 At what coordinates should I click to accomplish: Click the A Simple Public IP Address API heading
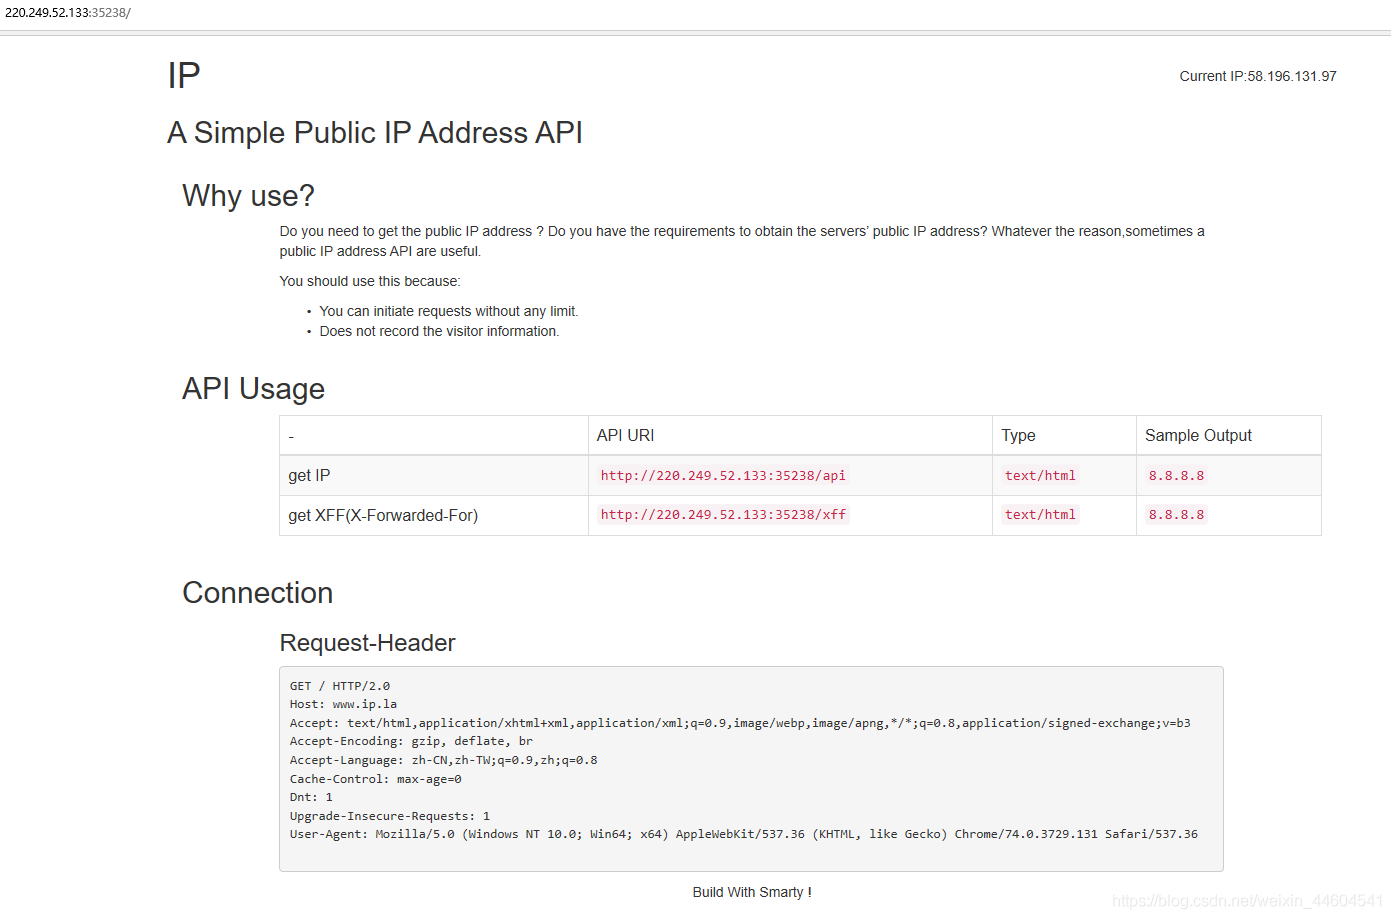(x=375, y=133)
